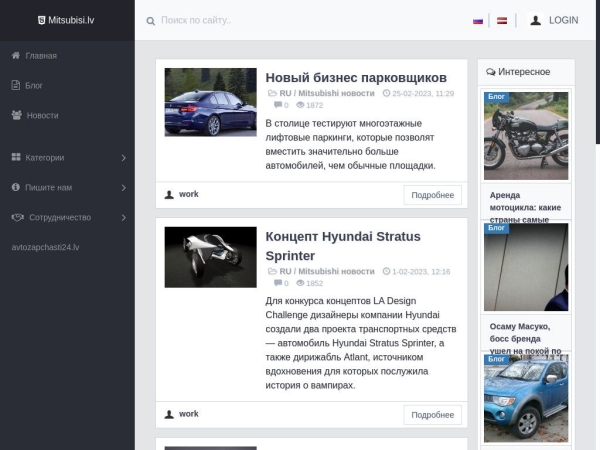Click the user avatar icon beside LOGIN
The height and width of the screenshot is (450, 600).
pos(536,20)
